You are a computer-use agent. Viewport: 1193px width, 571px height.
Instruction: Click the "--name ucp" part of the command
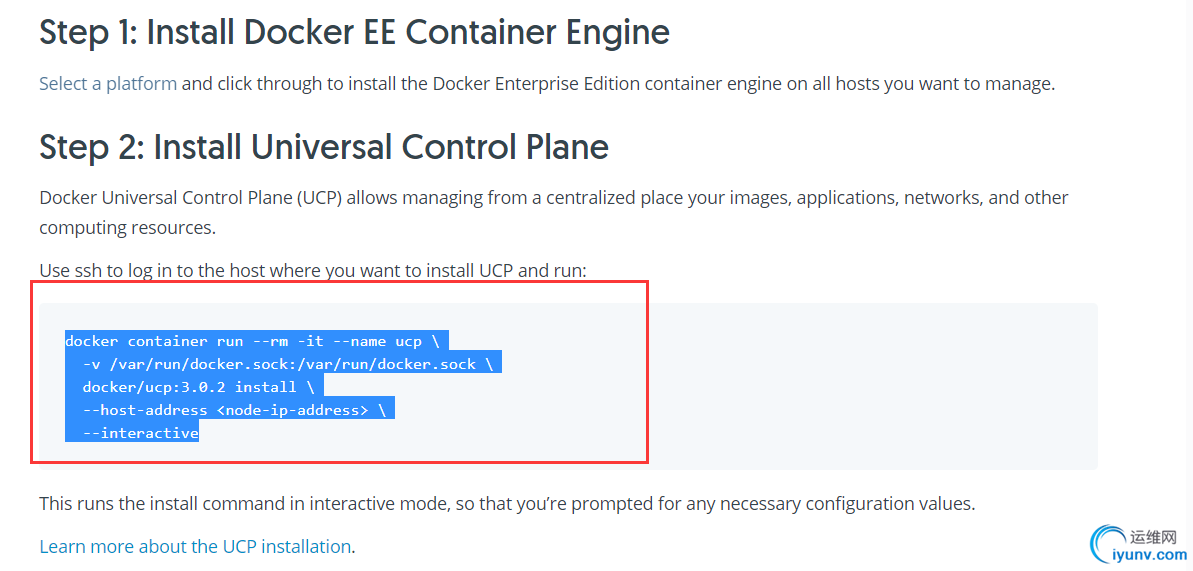pos(374,341)
